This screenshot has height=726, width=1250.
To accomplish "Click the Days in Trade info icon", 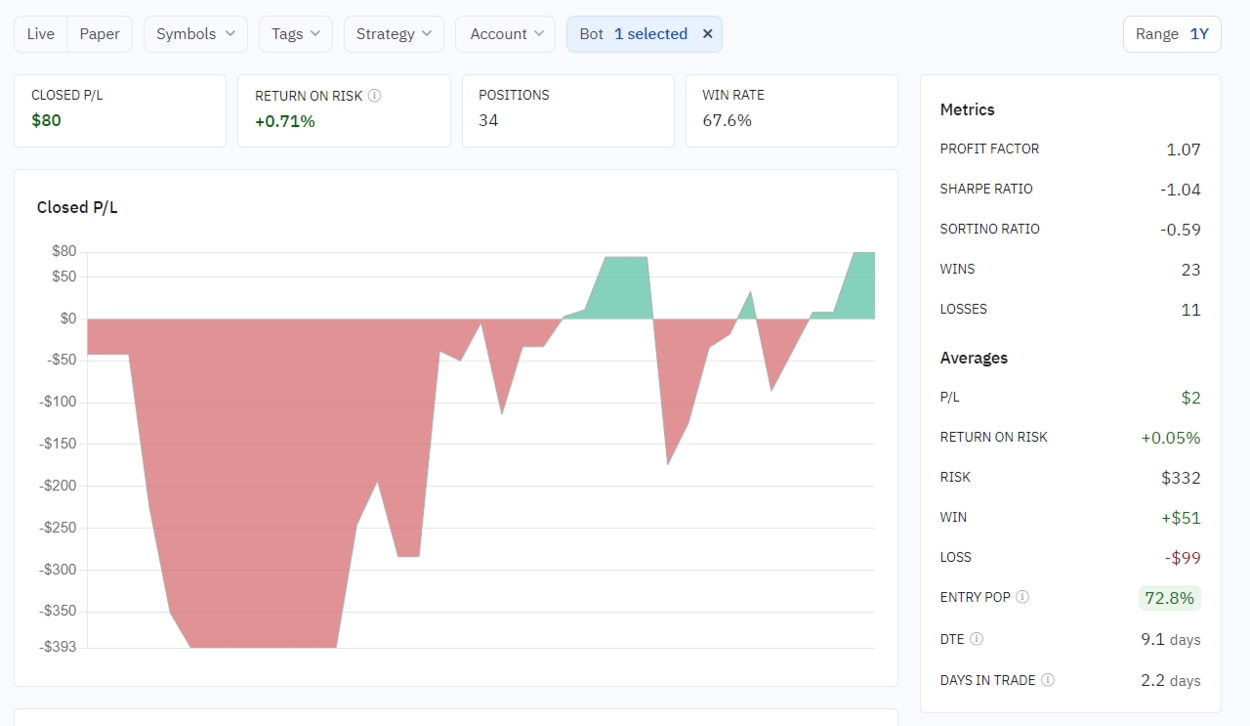I will tap(1048, 680).
